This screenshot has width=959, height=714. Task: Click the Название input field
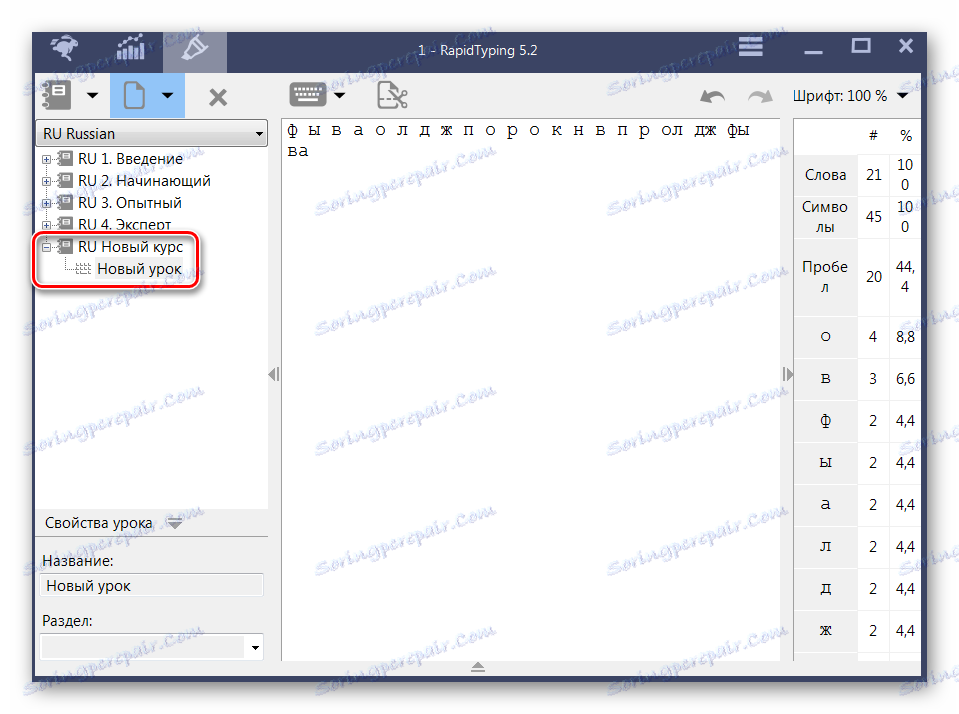pyautogui.click(x=151, y=586)
